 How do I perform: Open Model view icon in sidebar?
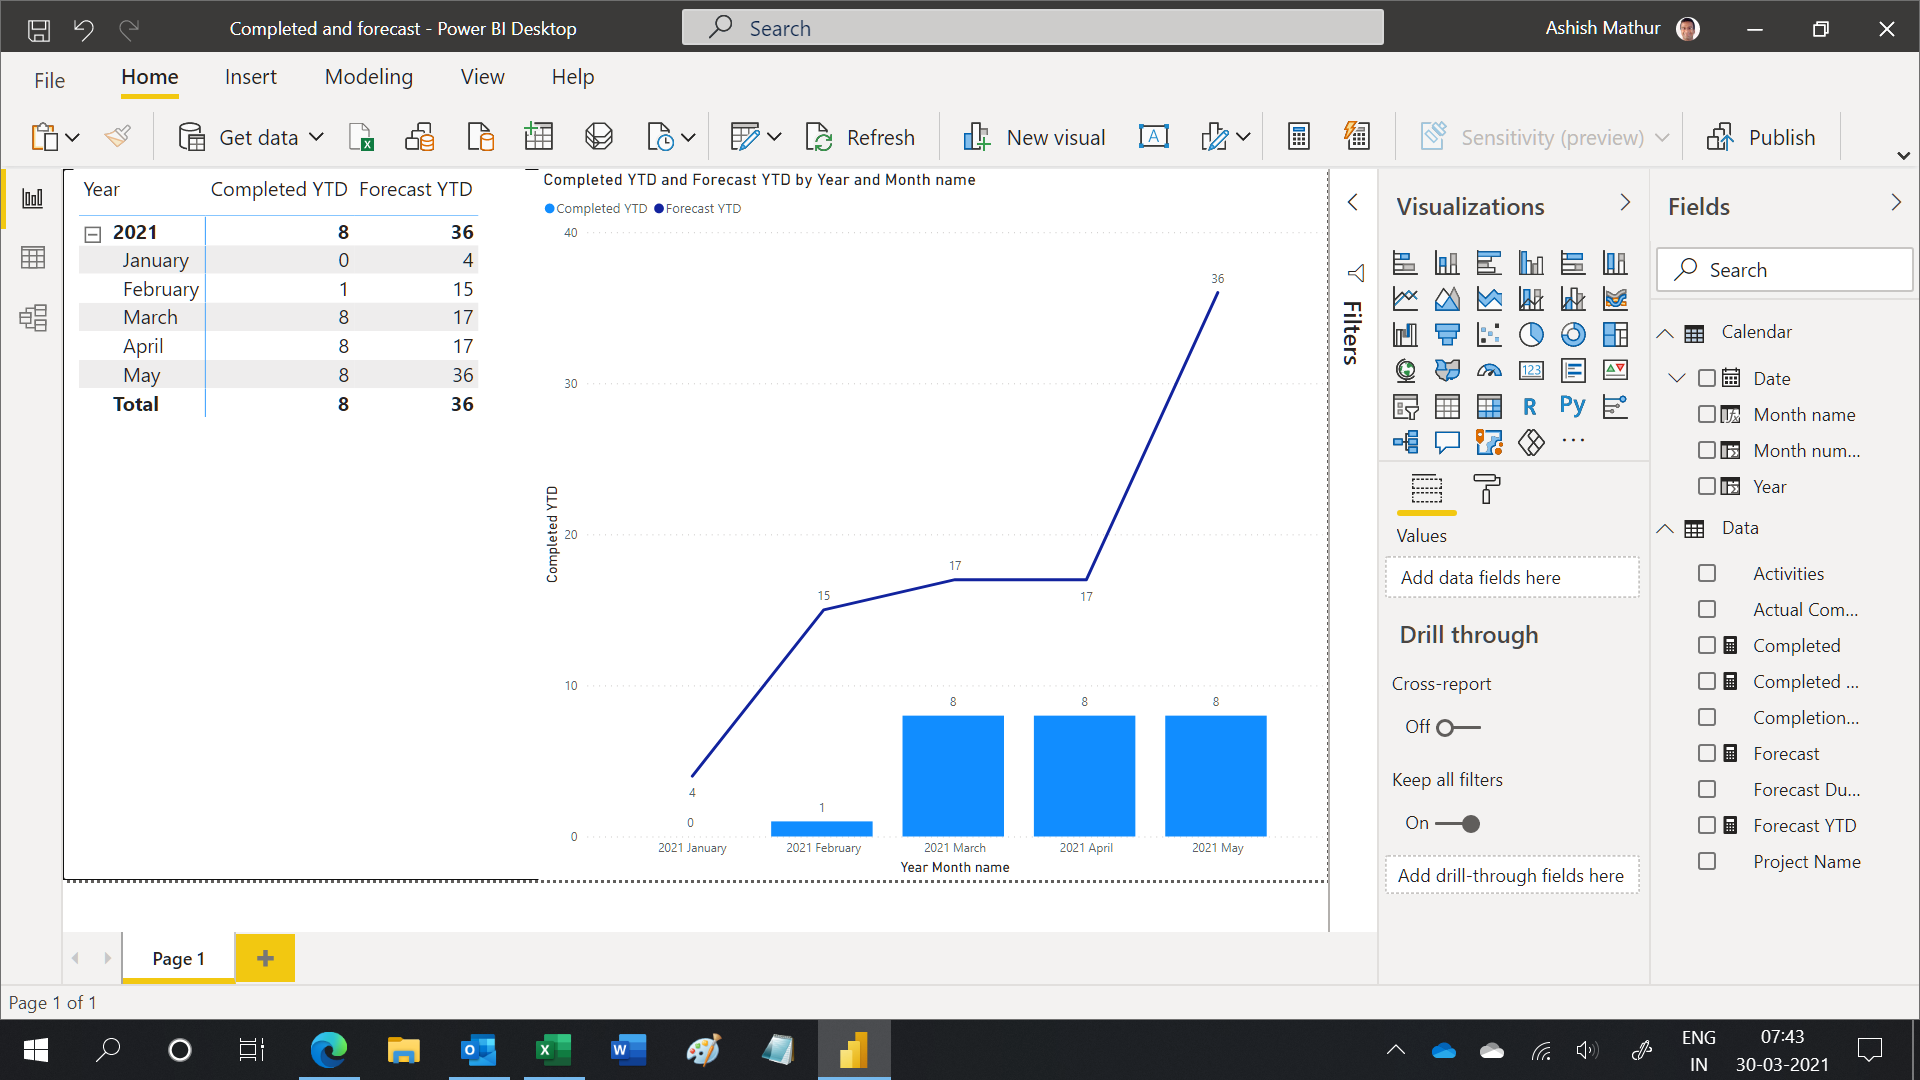click(x=33, y=318)
